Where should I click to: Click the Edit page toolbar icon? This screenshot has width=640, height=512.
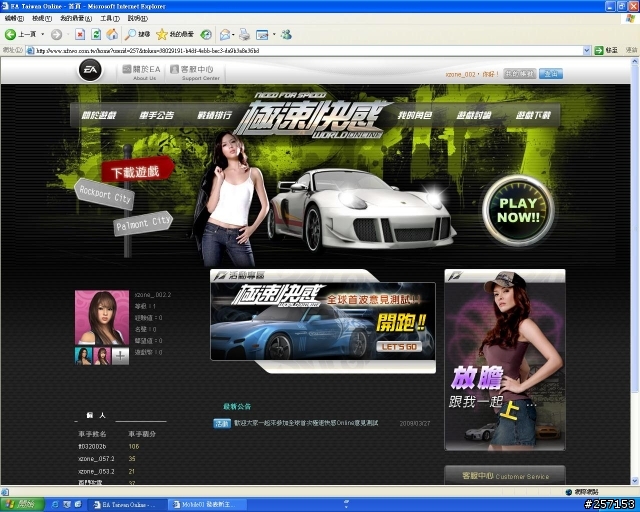[262, 35]
